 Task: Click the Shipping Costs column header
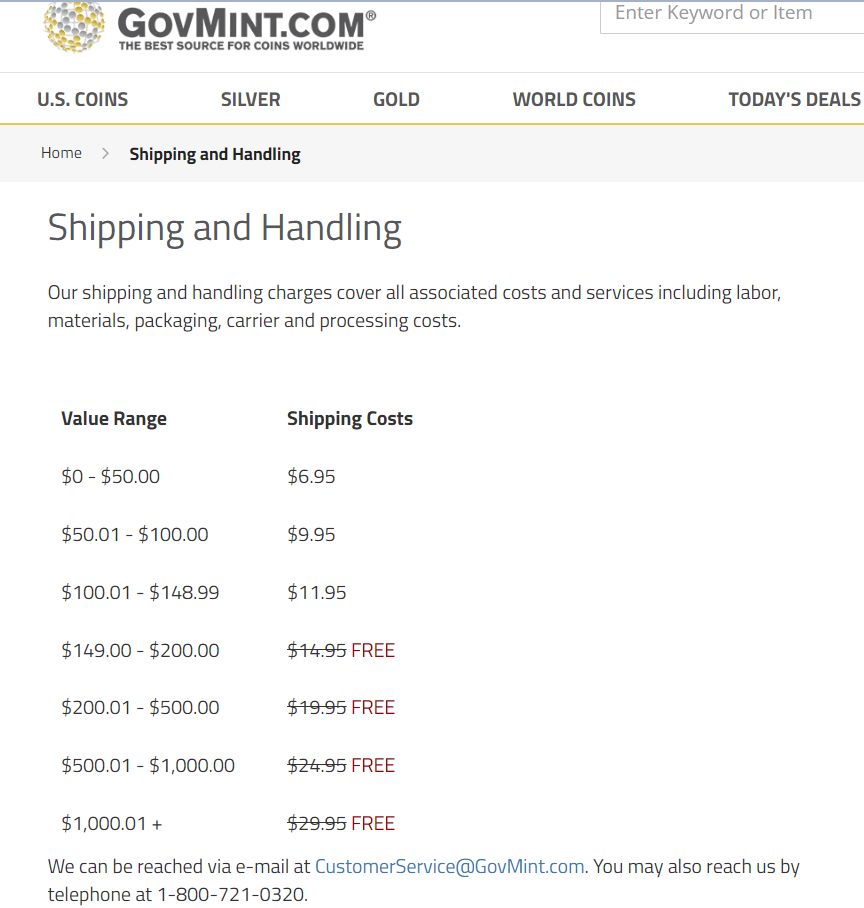click(350, 419)
